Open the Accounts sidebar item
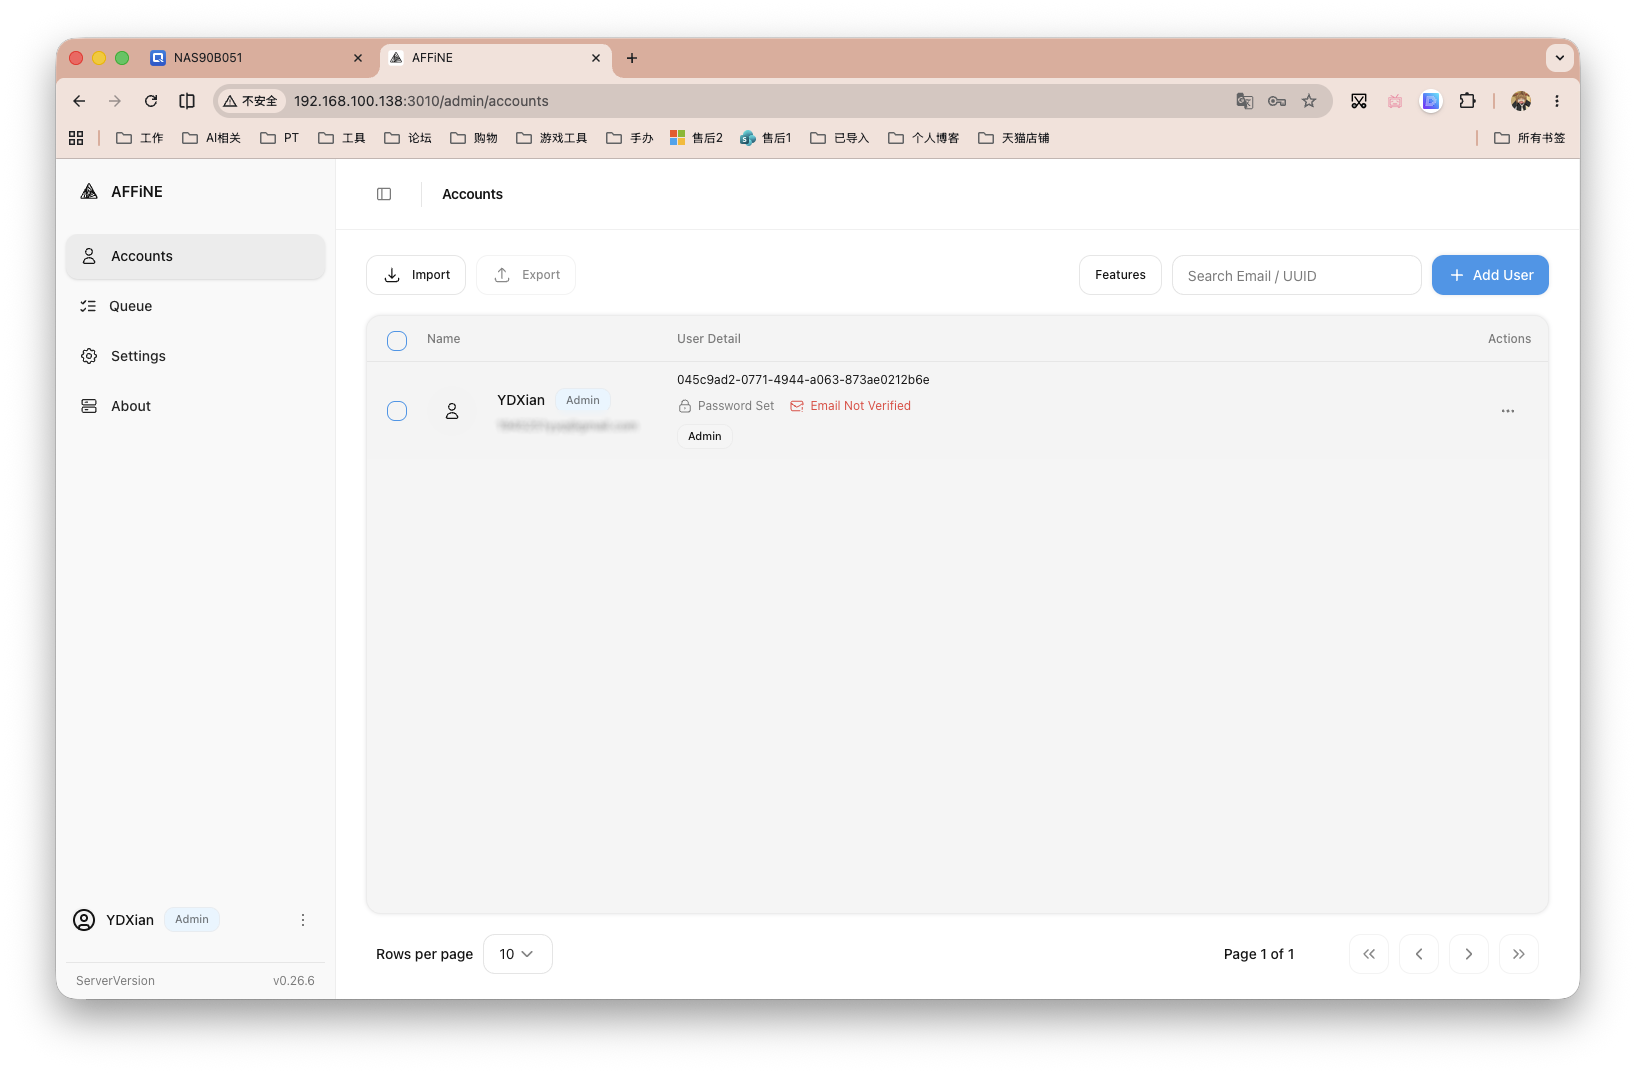 click(196, 256)
